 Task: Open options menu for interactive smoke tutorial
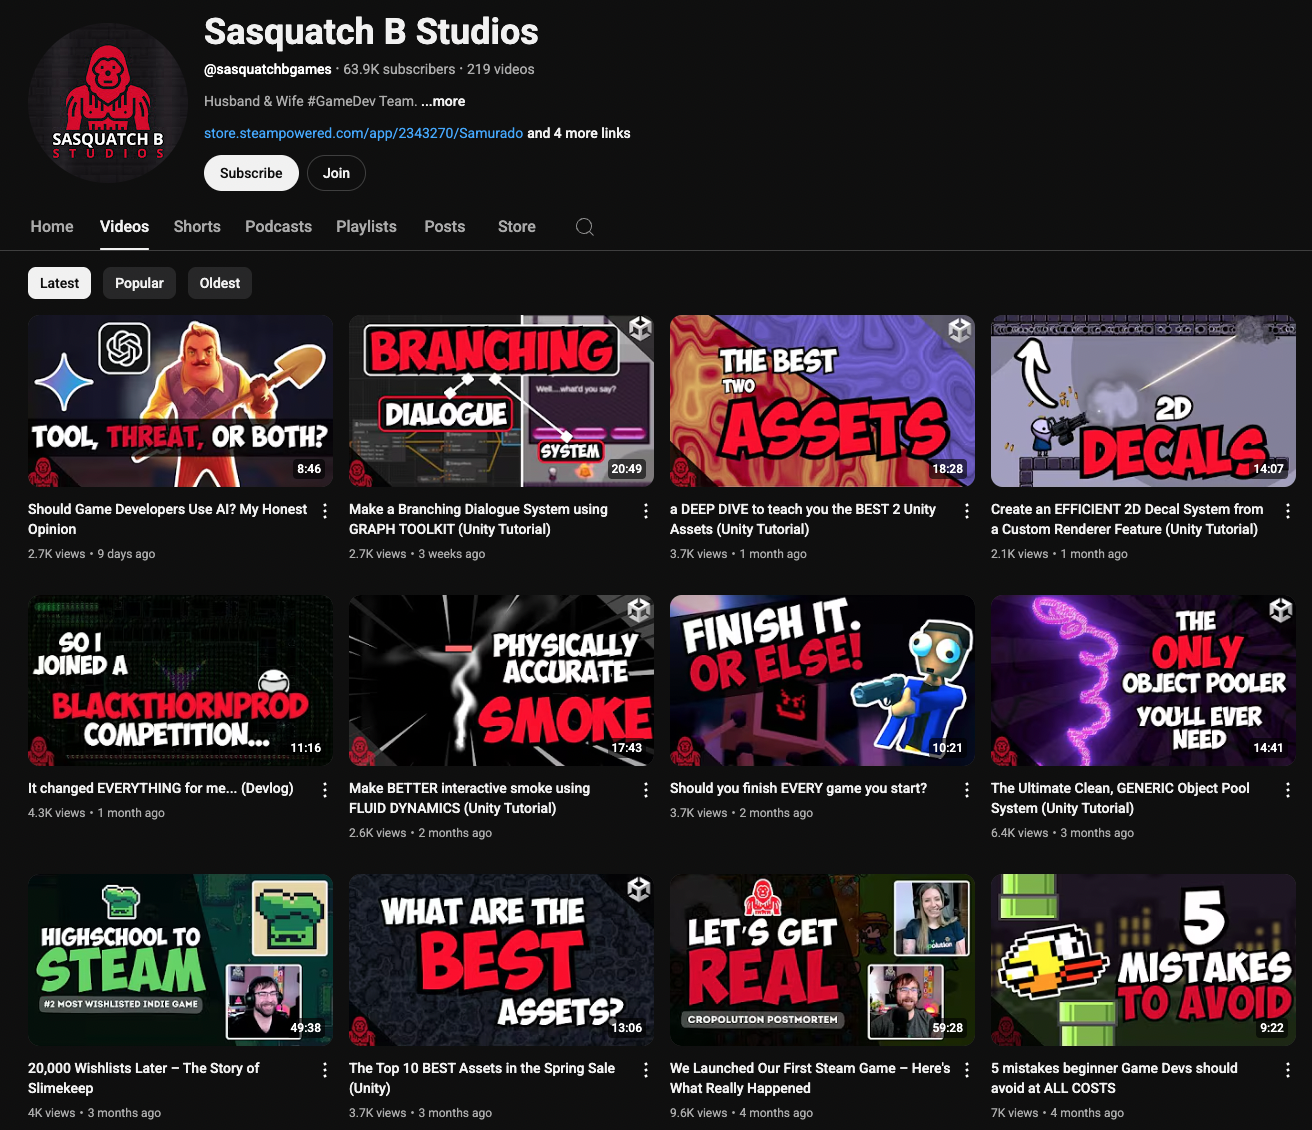click(x=646, y=790)
